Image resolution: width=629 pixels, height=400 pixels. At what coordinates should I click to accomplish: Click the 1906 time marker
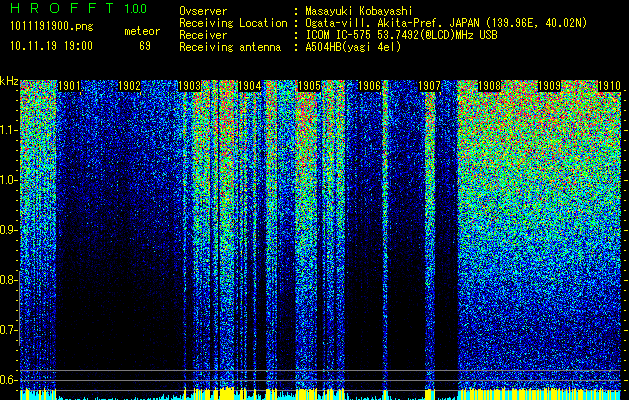pos(369,86)
